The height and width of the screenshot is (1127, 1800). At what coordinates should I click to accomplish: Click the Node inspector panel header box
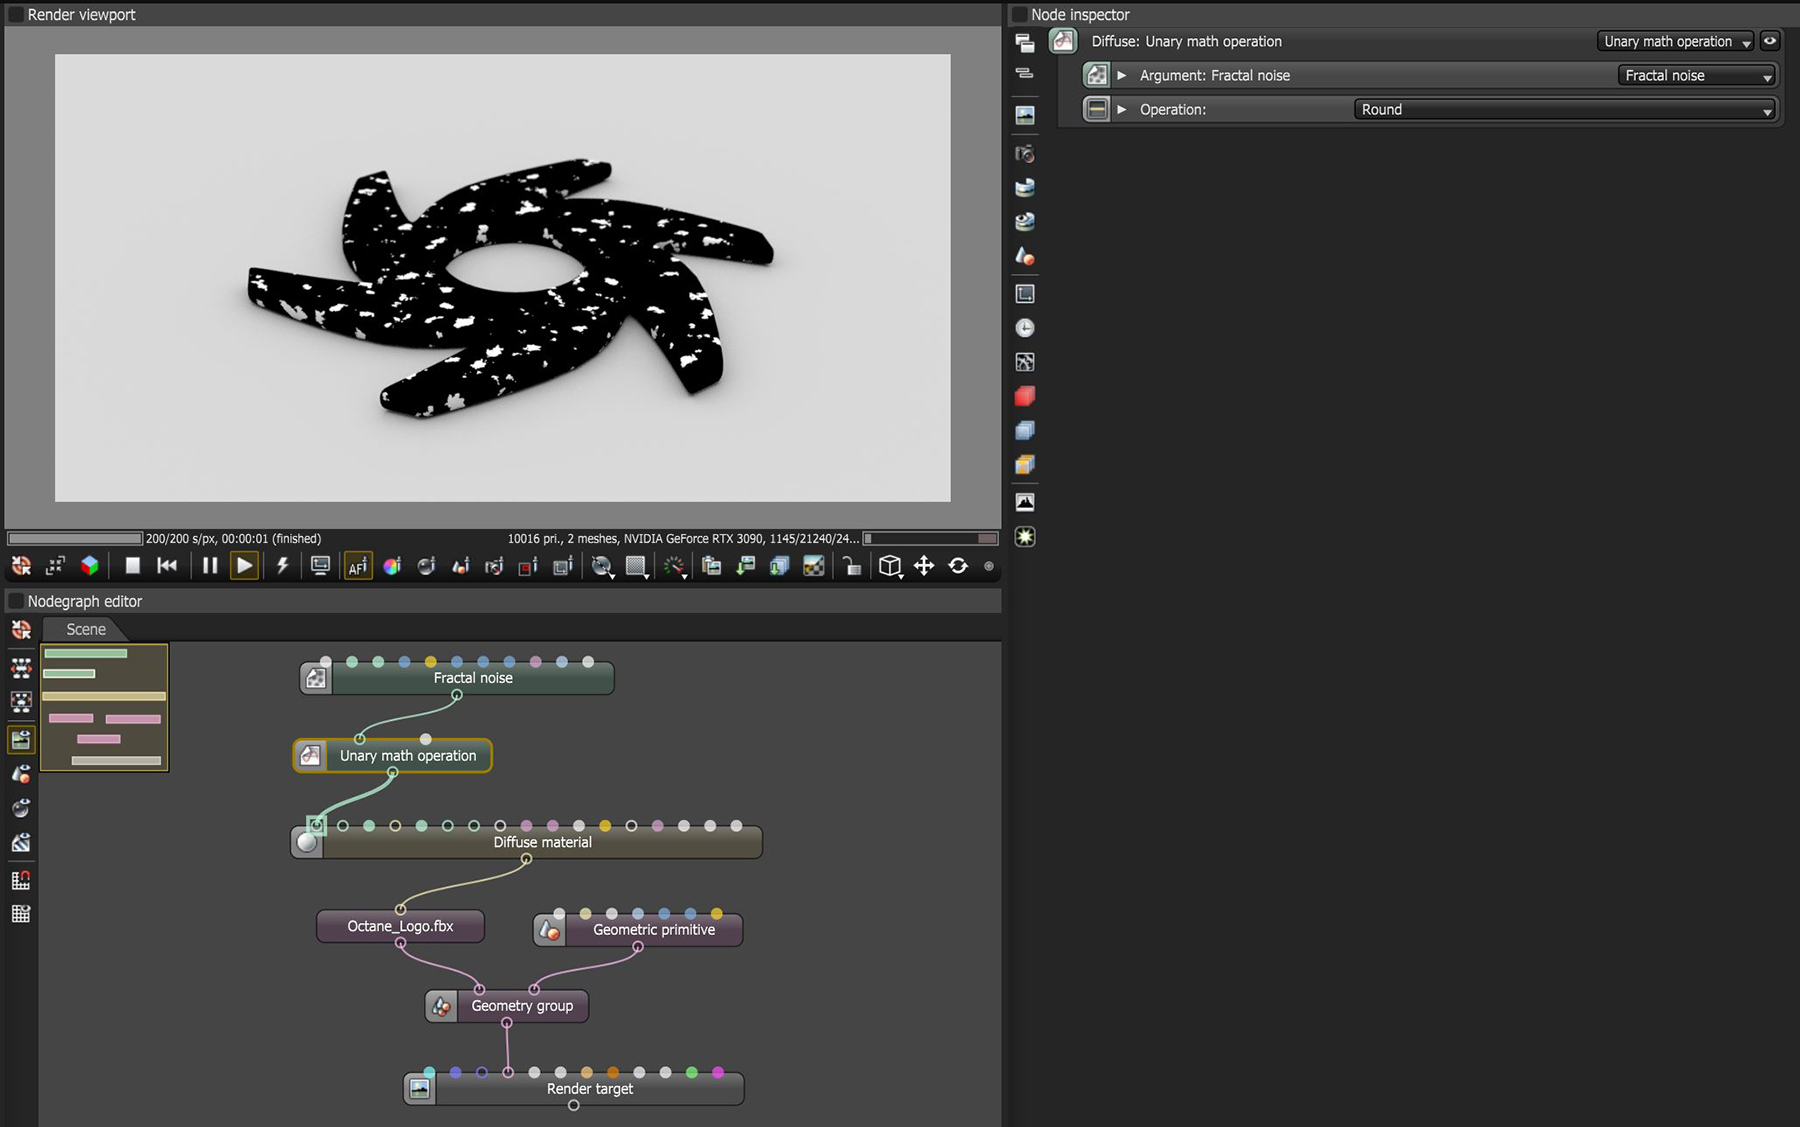(1020, 15)
